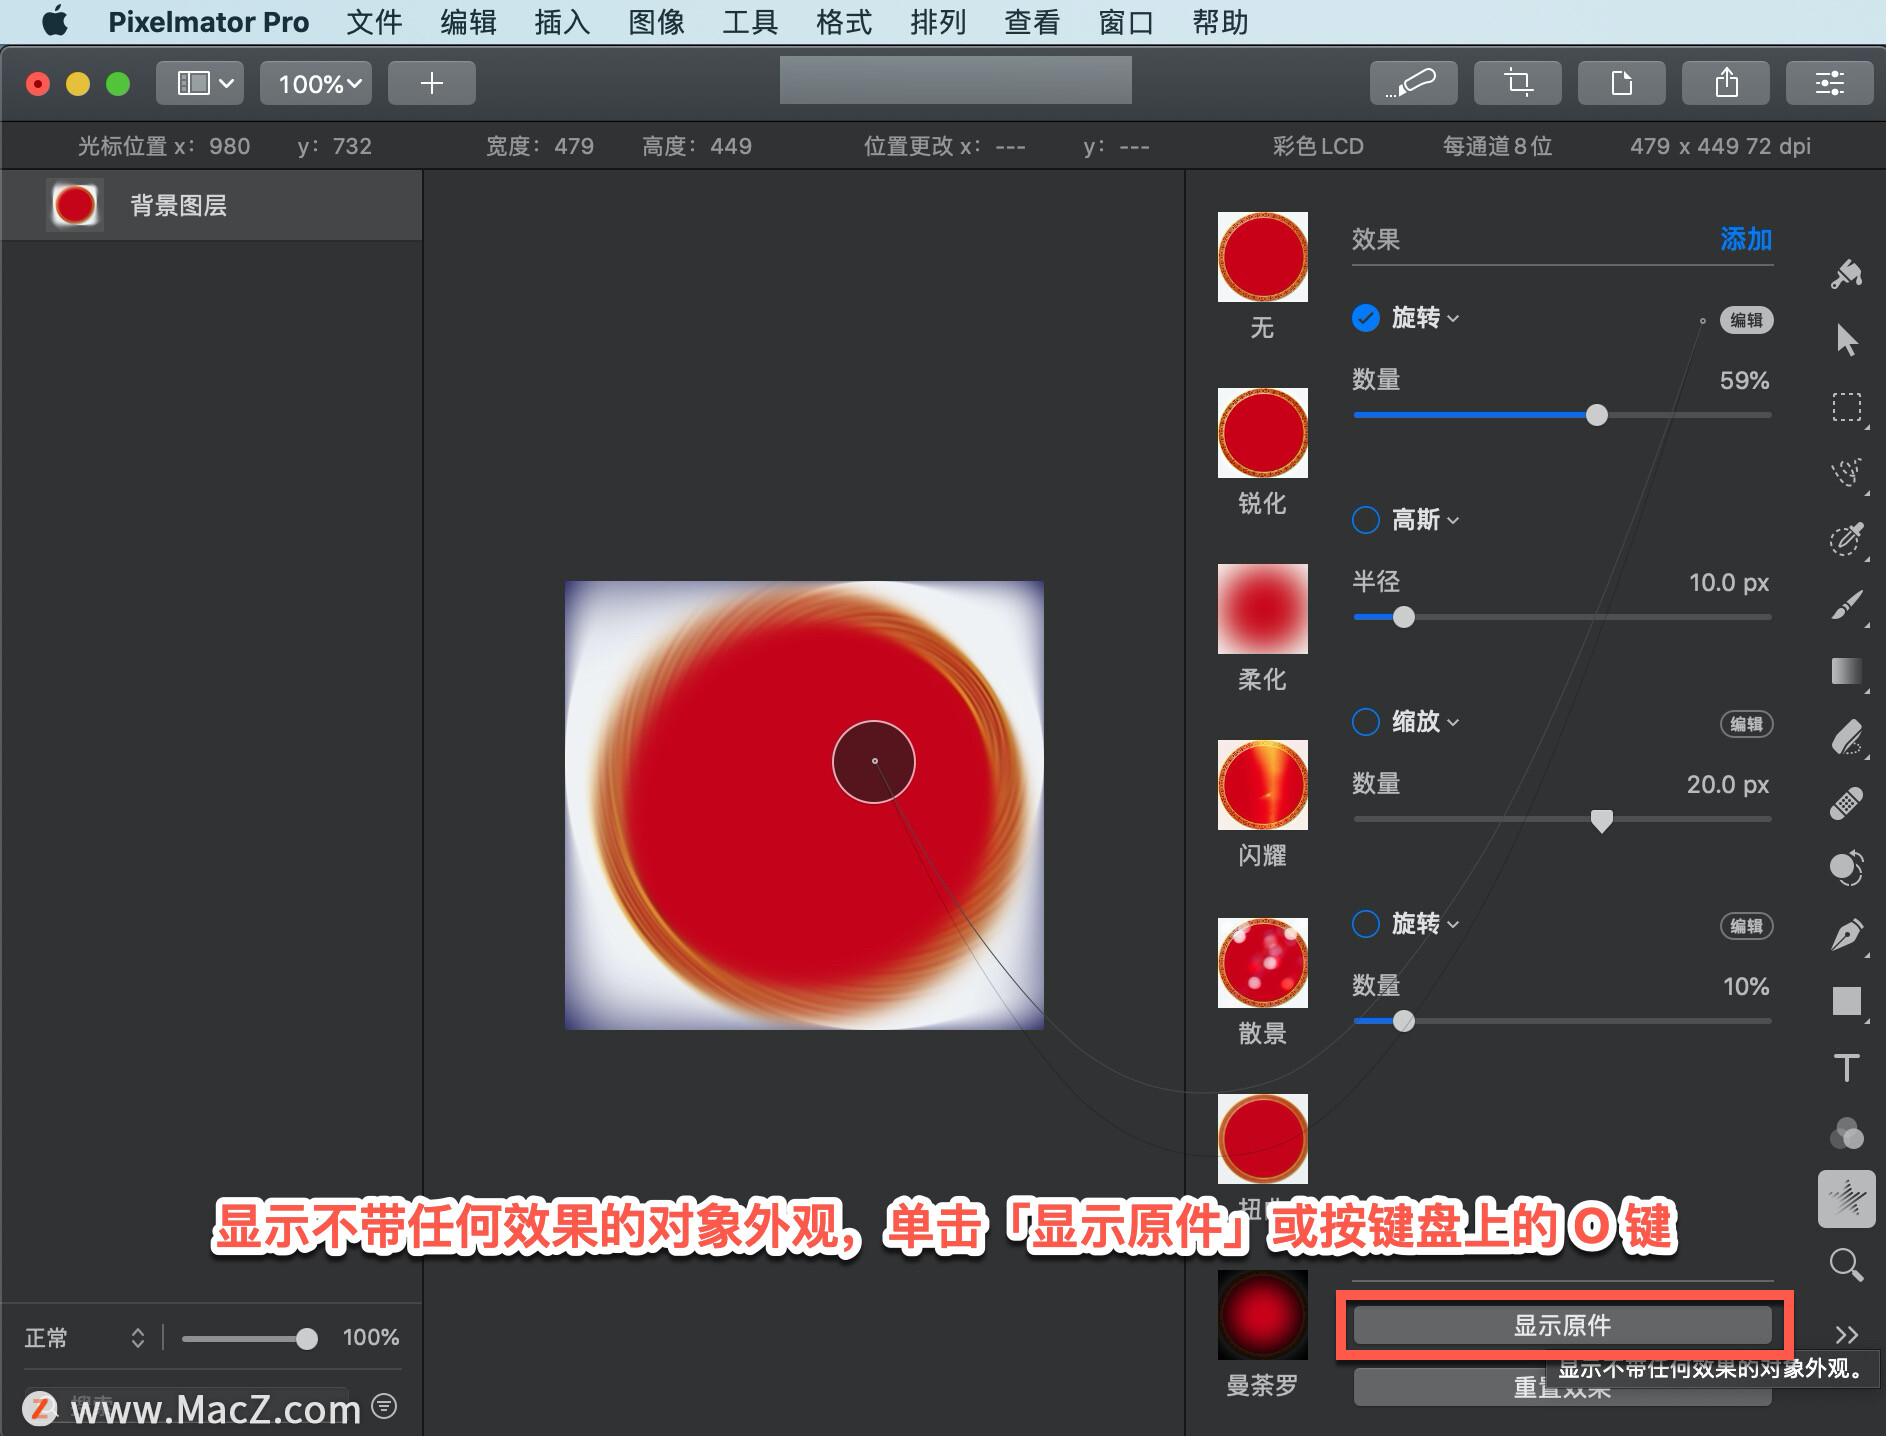1886x1436 pixels.
Task: Click the layer filter icon at bottom
Action: tap(384, 1406)
